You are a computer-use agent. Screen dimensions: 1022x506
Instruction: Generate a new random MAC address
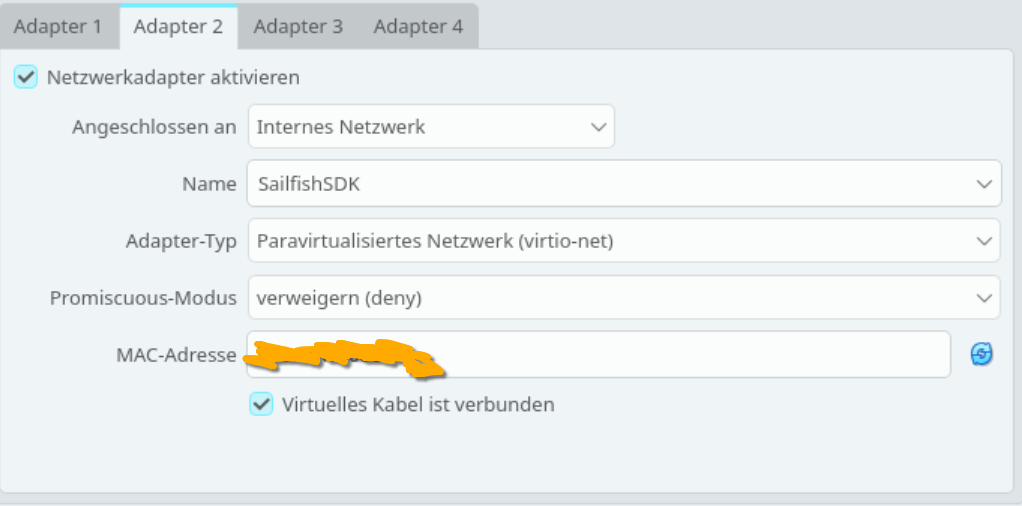(982, 354)
